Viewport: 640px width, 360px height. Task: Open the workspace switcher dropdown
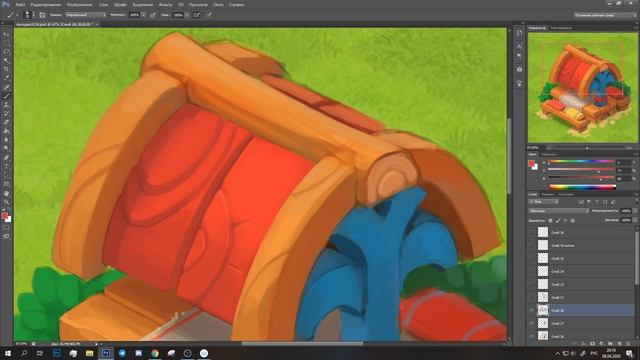click(605, 15)
